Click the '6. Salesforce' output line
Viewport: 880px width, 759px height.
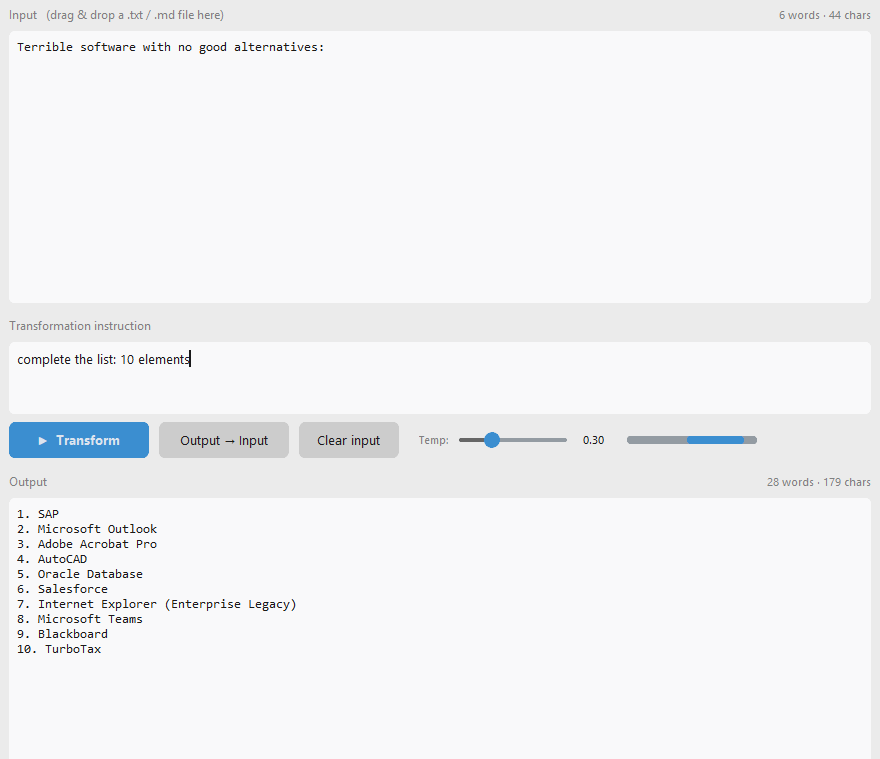click(62, 589)
